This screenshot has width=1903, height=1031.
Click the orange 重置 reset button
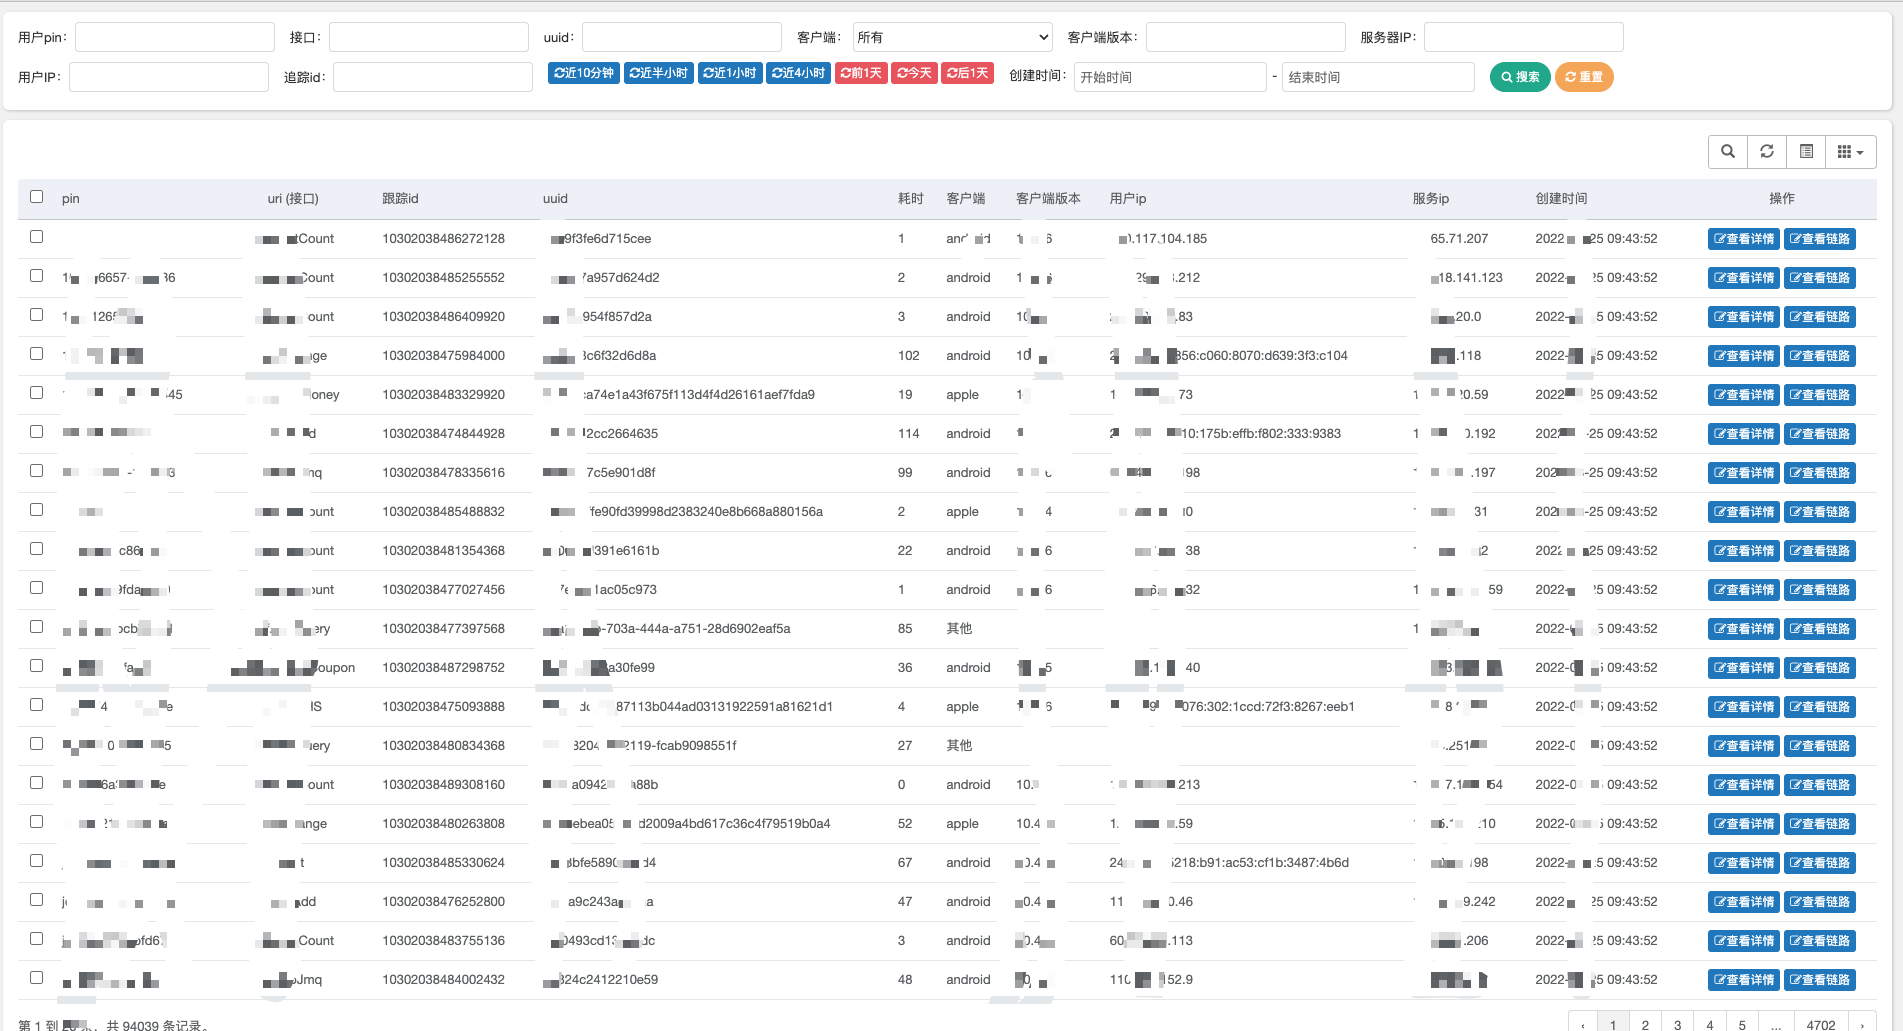click(1584, 77)
